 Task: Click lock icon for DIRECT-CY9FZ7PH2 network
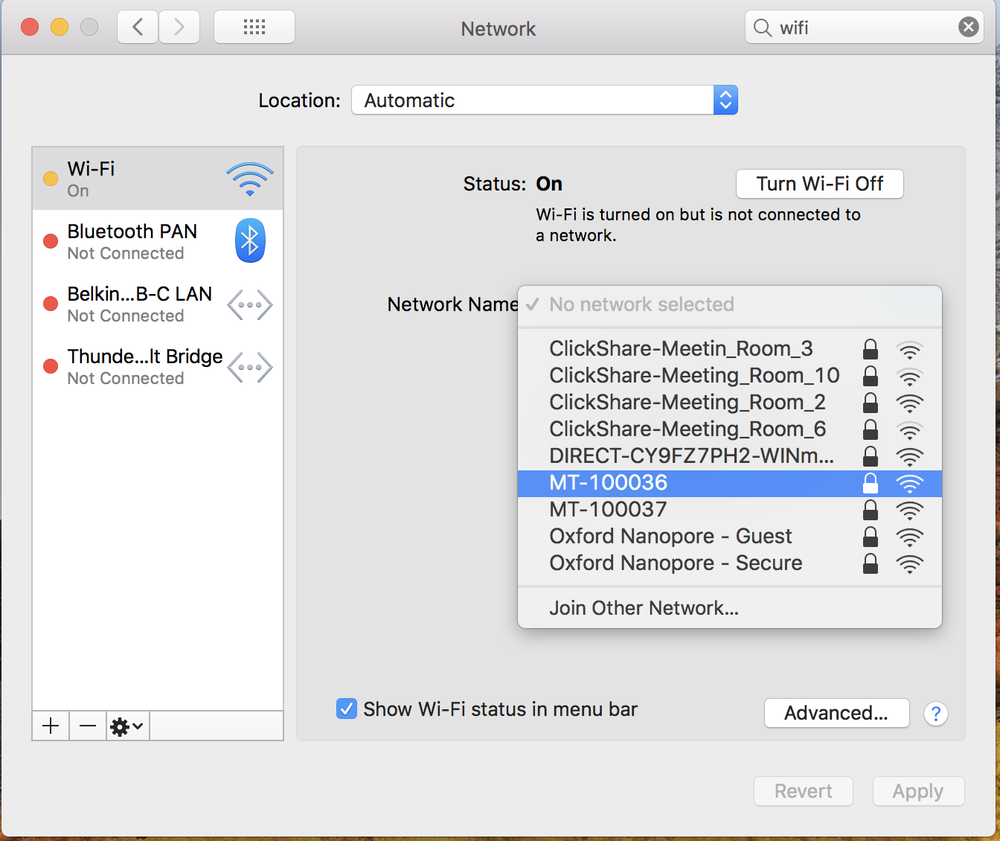870,456
